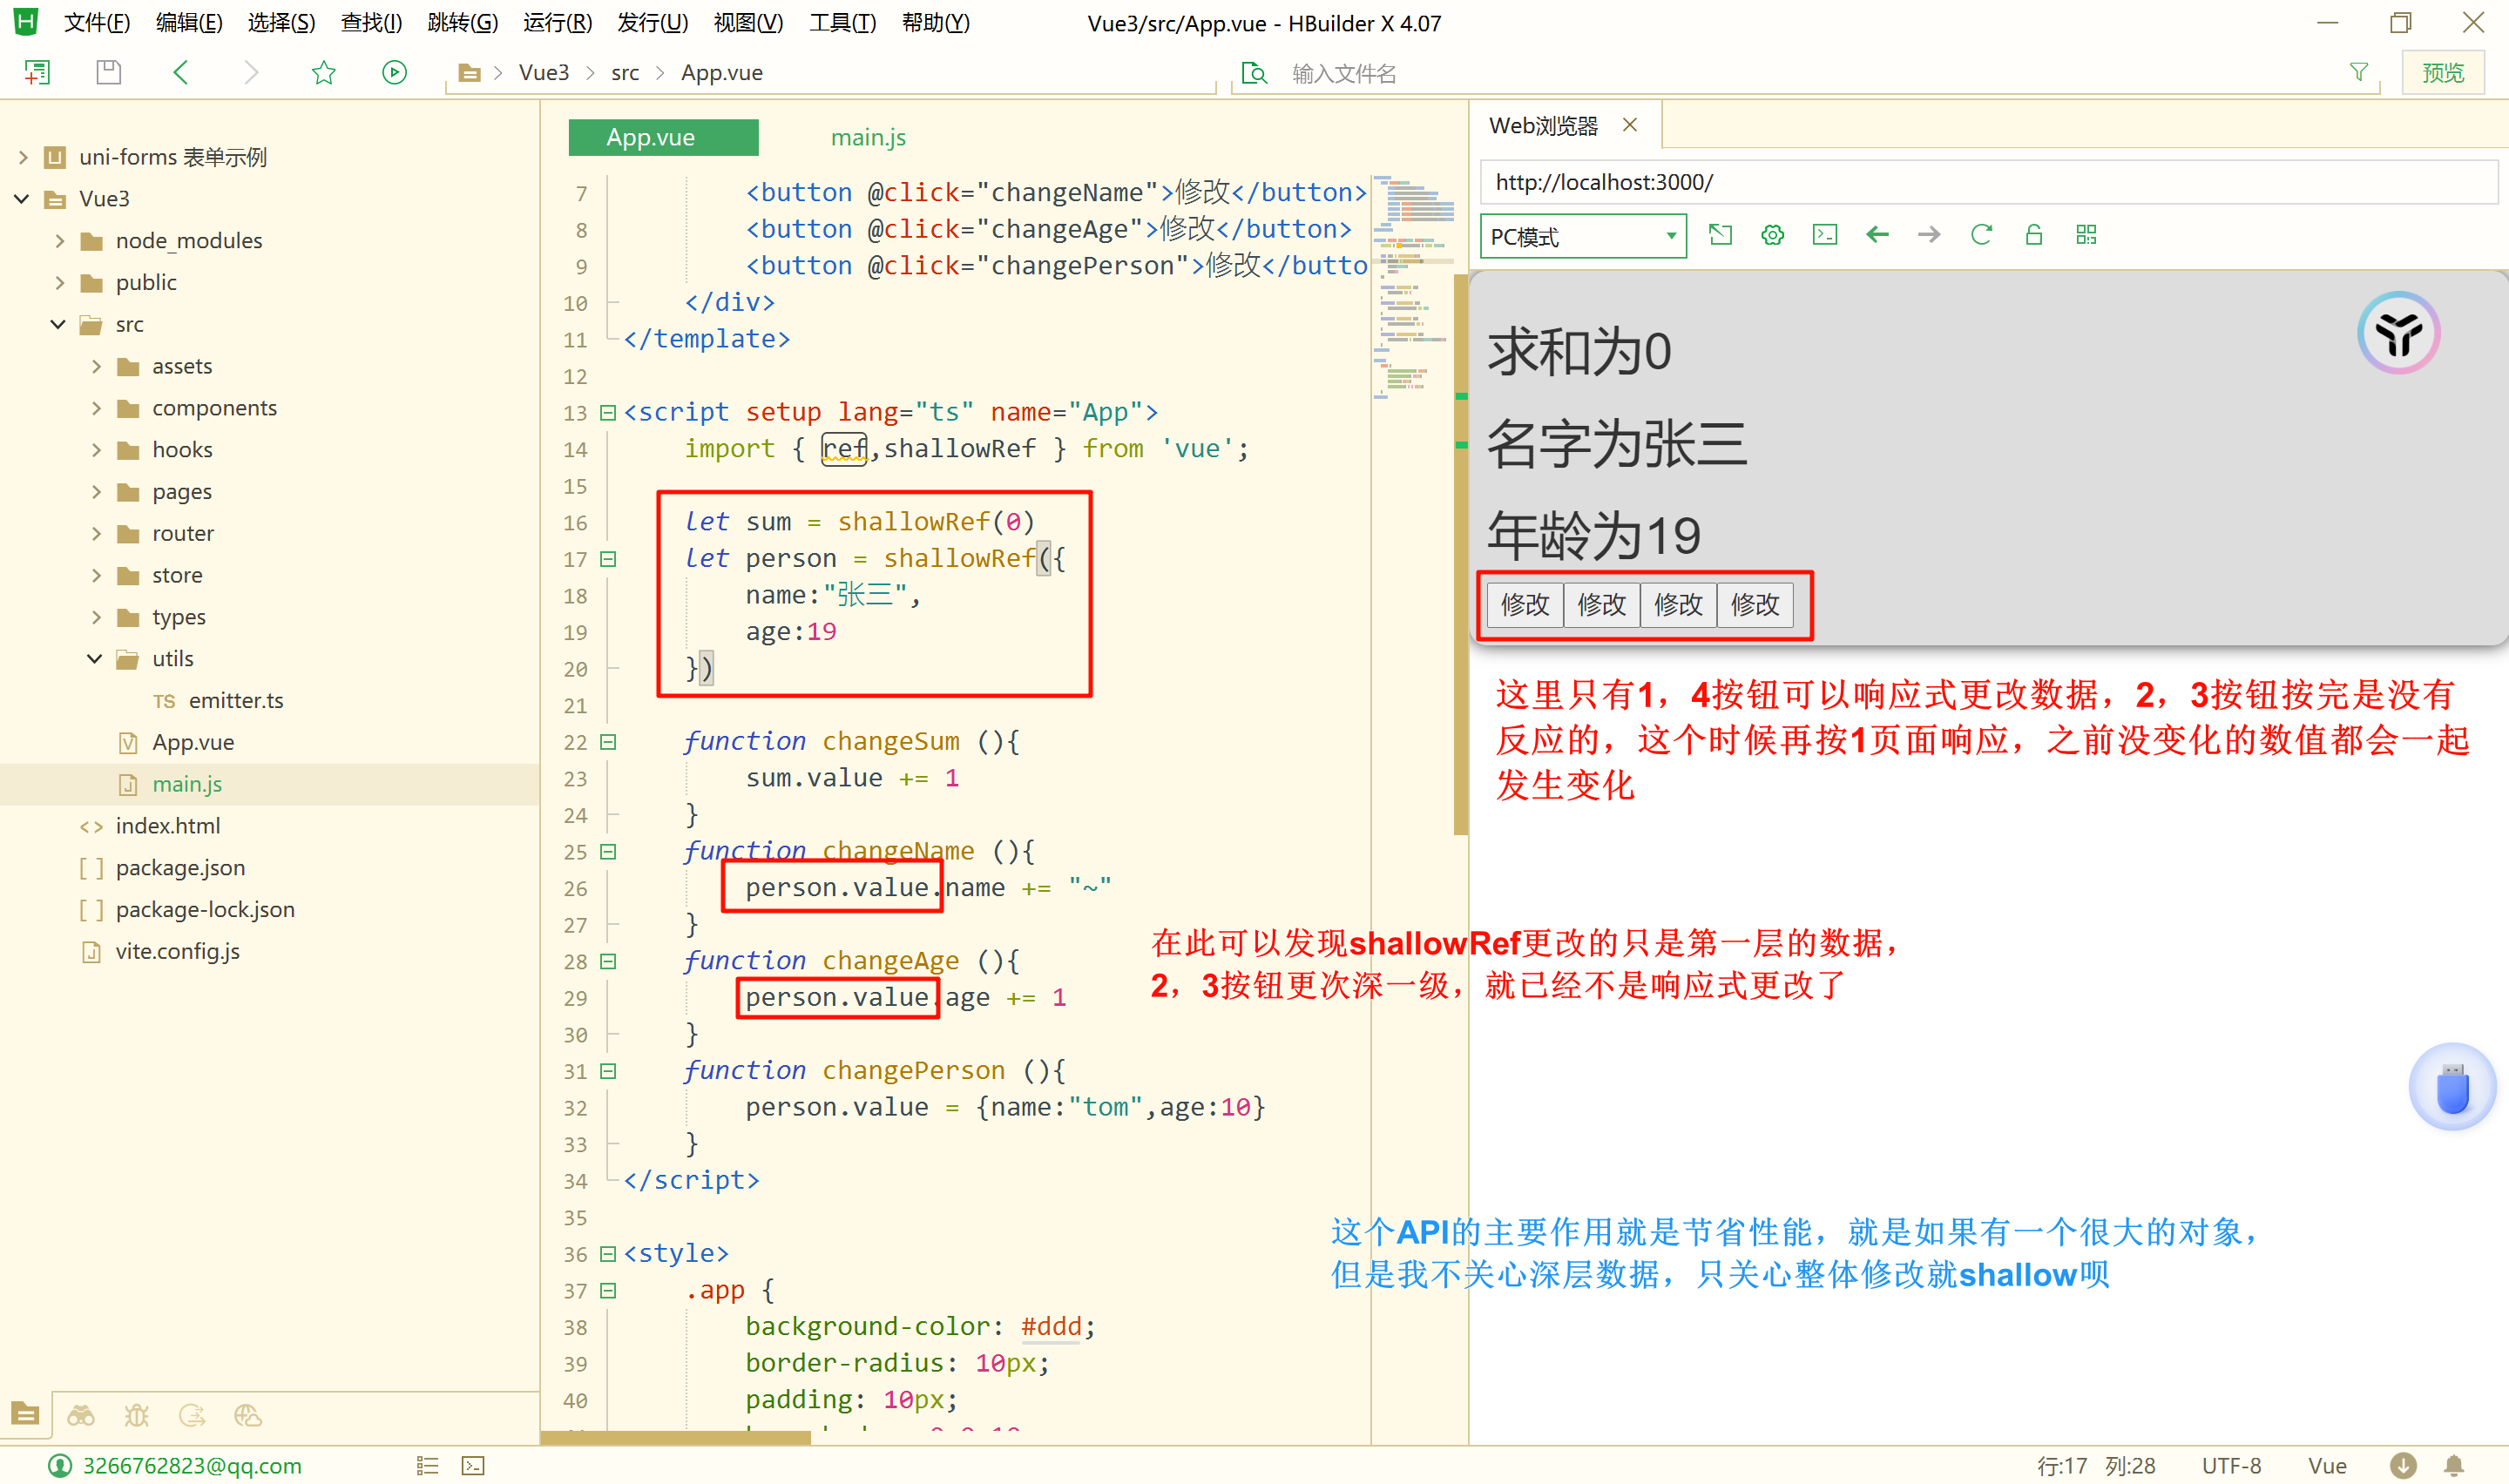This screenshot has height=1484, width=2509.
Task: Open the bell notification icon in status bar
Action: (2454, 1465)
